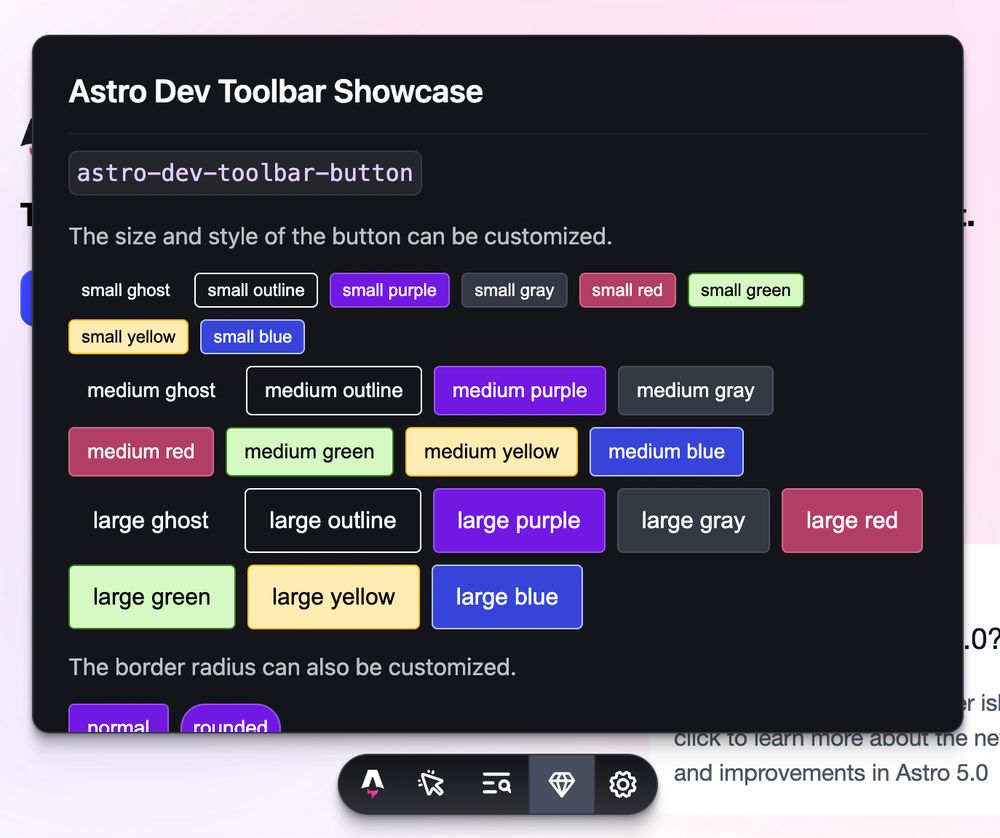Click the small outline button
1000x838 pixels.
[256, 290]
